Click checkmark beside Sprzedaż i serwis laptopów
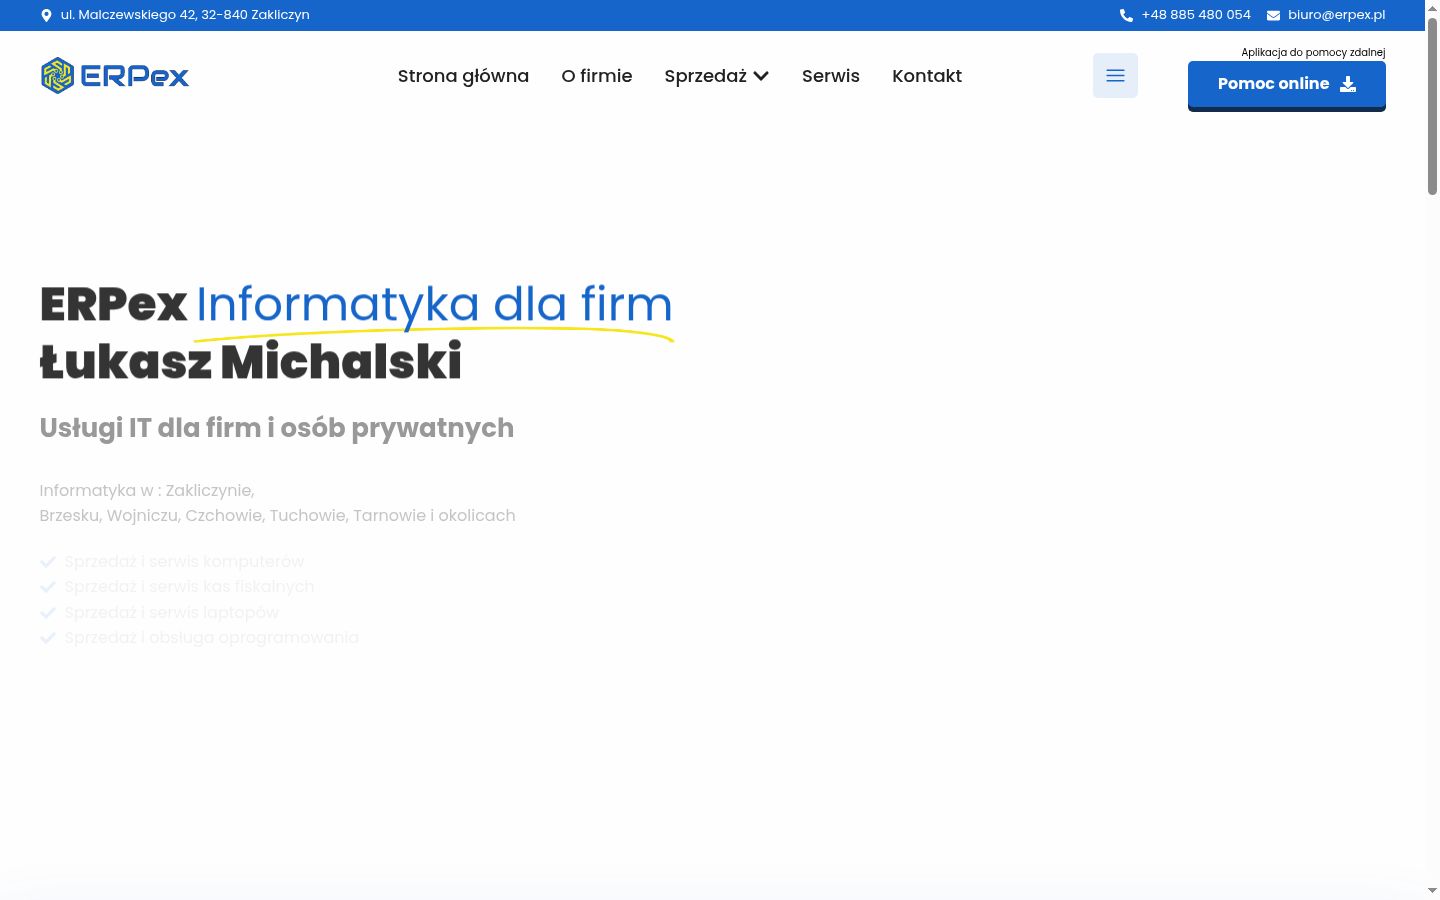The image size is (1440, 900). pos(47,613)
